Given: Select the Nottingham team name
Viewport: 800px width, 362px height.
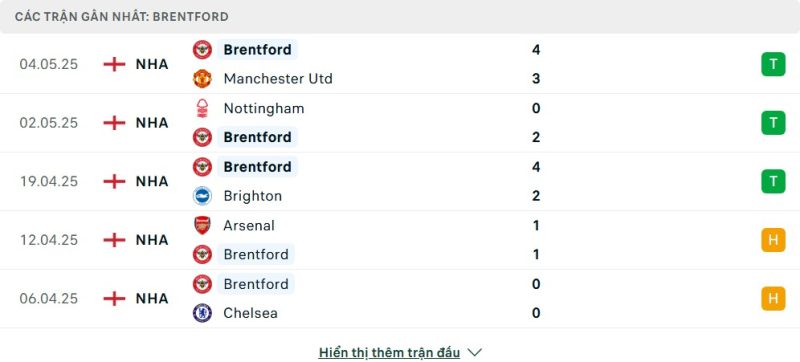Looking at the screenshot, I should pos(264,109).
